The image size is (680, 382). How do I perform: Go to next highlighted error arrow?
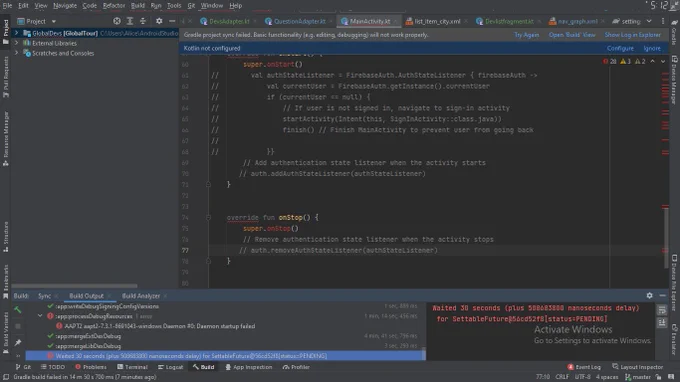(x=663, y=62)
